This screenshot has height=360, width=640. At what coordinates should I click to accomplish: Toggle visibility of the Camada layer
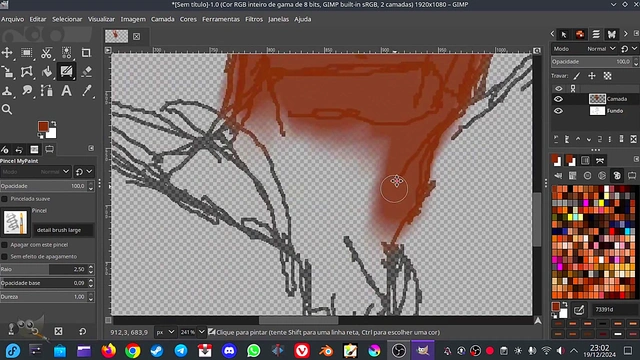(x=558, y=99)
